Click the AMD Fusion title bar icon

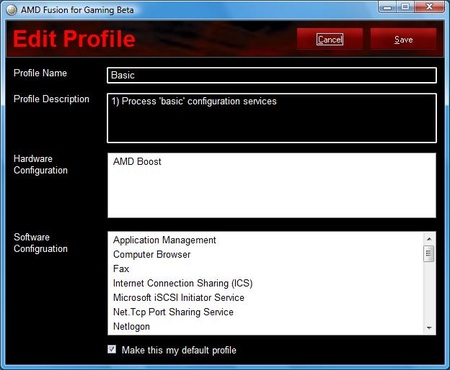click(12, 10)
